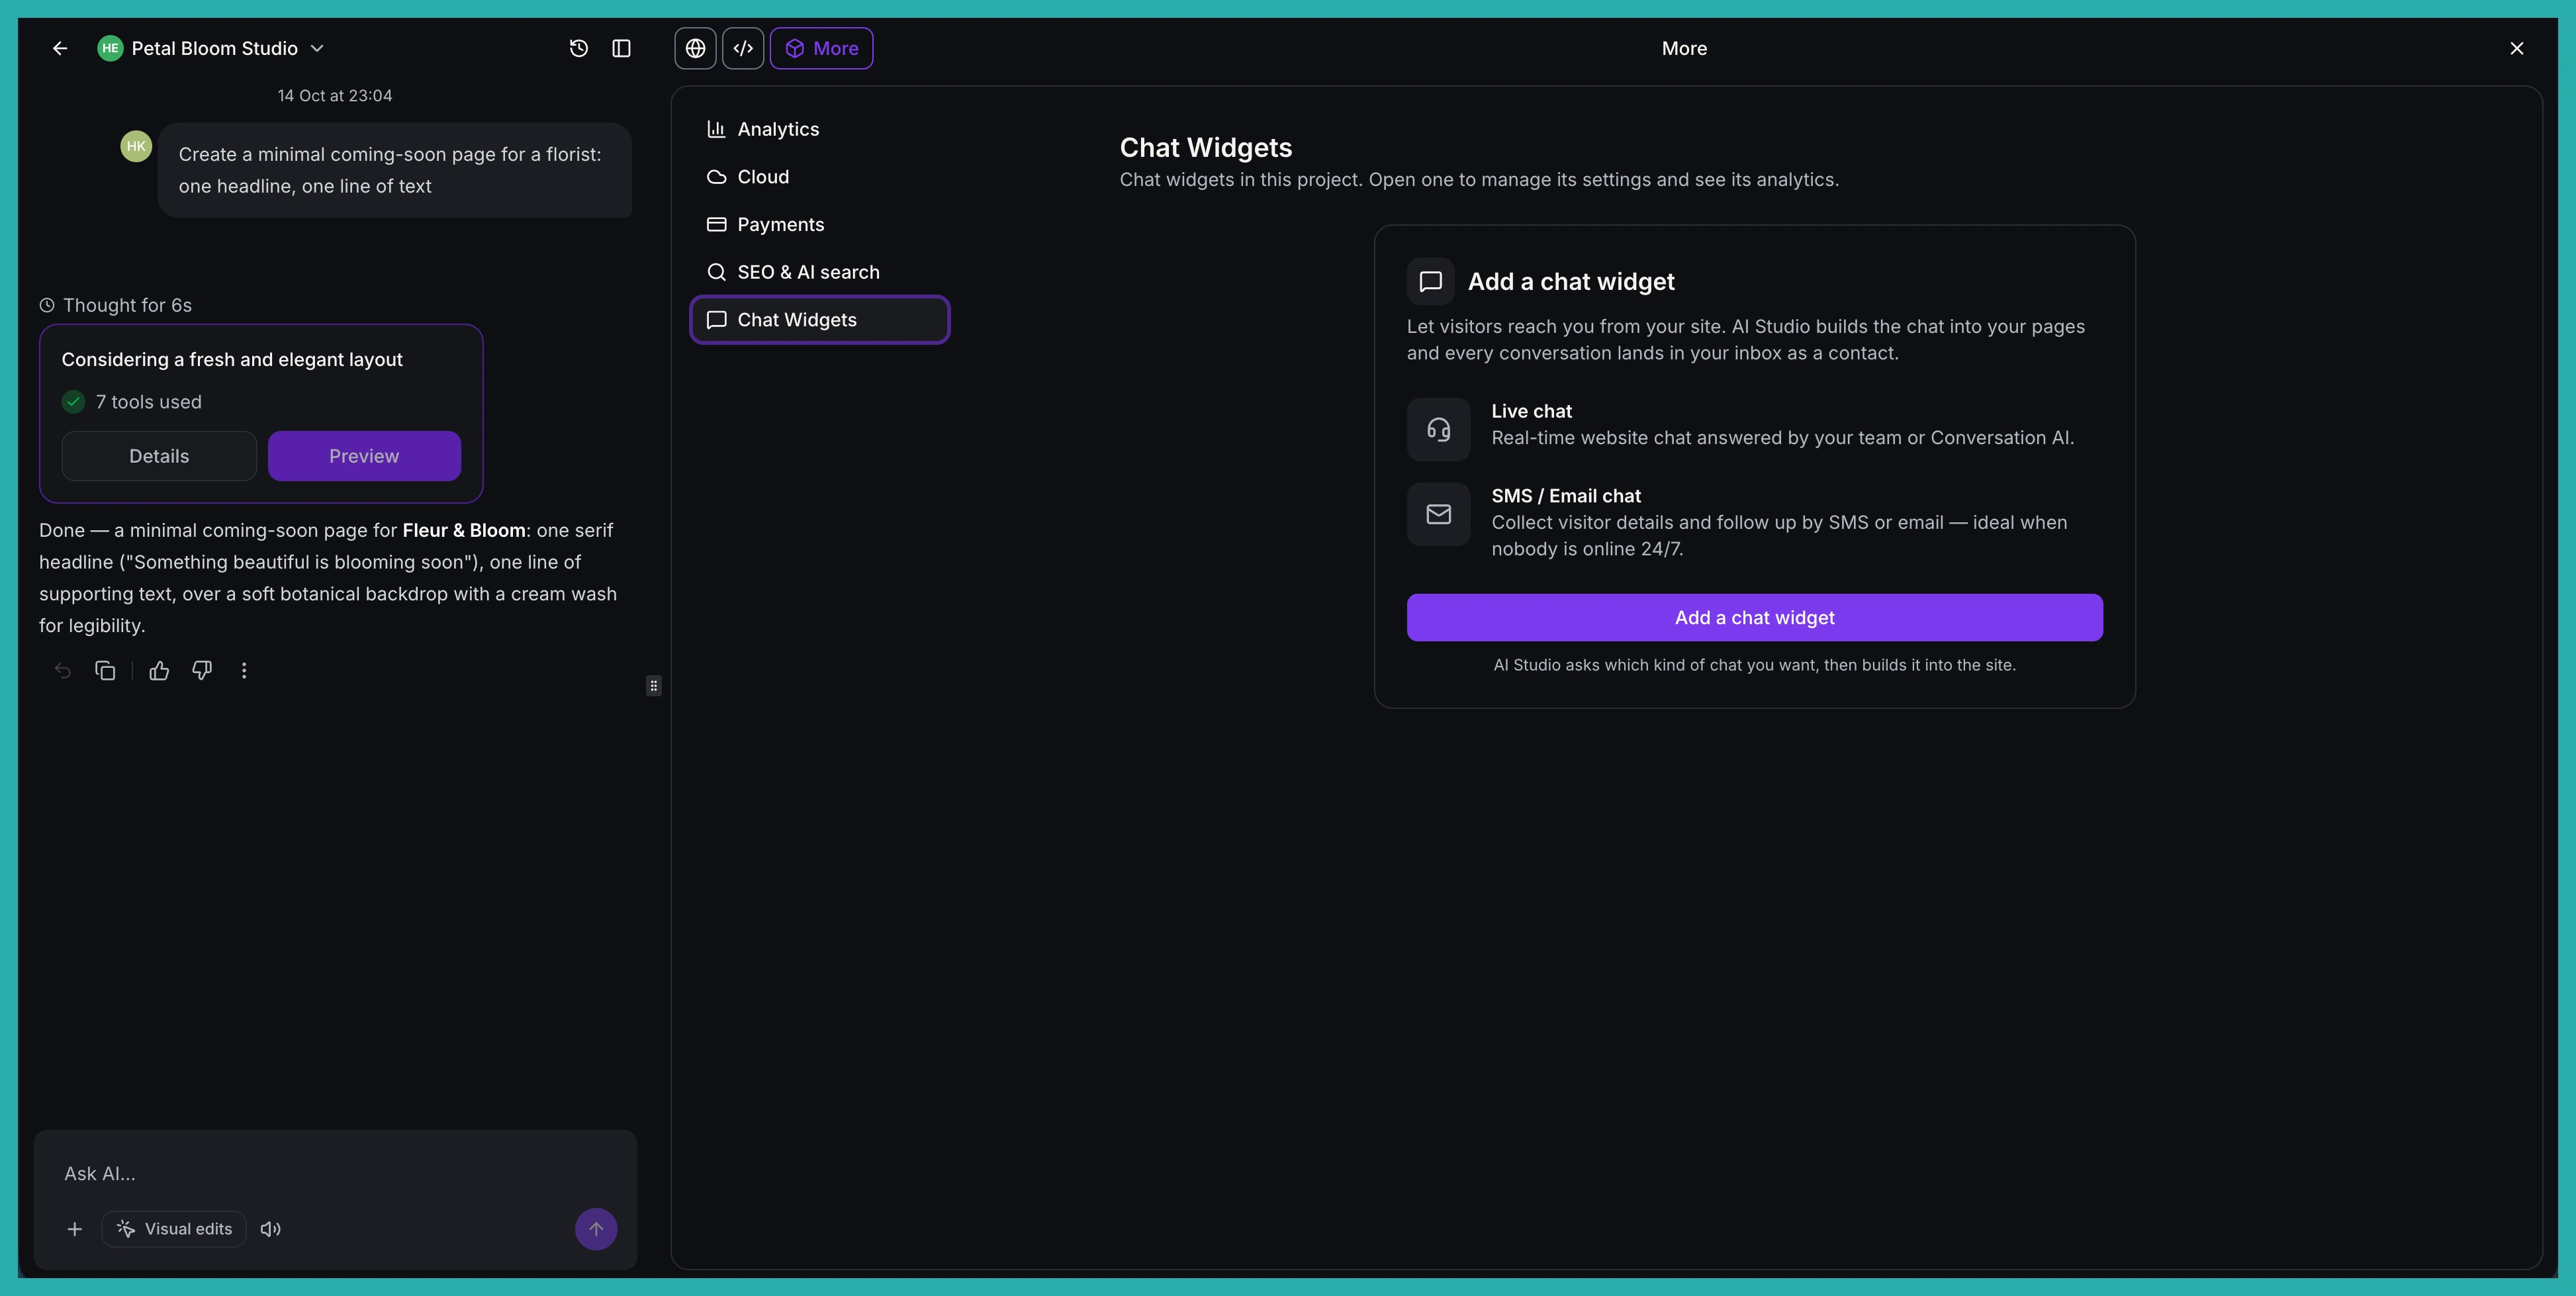Expand the Petal Bloom Studio project dropdown

coord(317,48)
